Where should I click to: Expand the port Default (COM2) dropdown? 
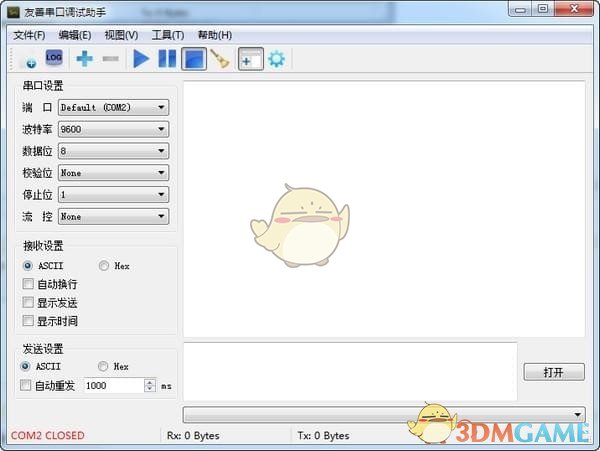113,107
